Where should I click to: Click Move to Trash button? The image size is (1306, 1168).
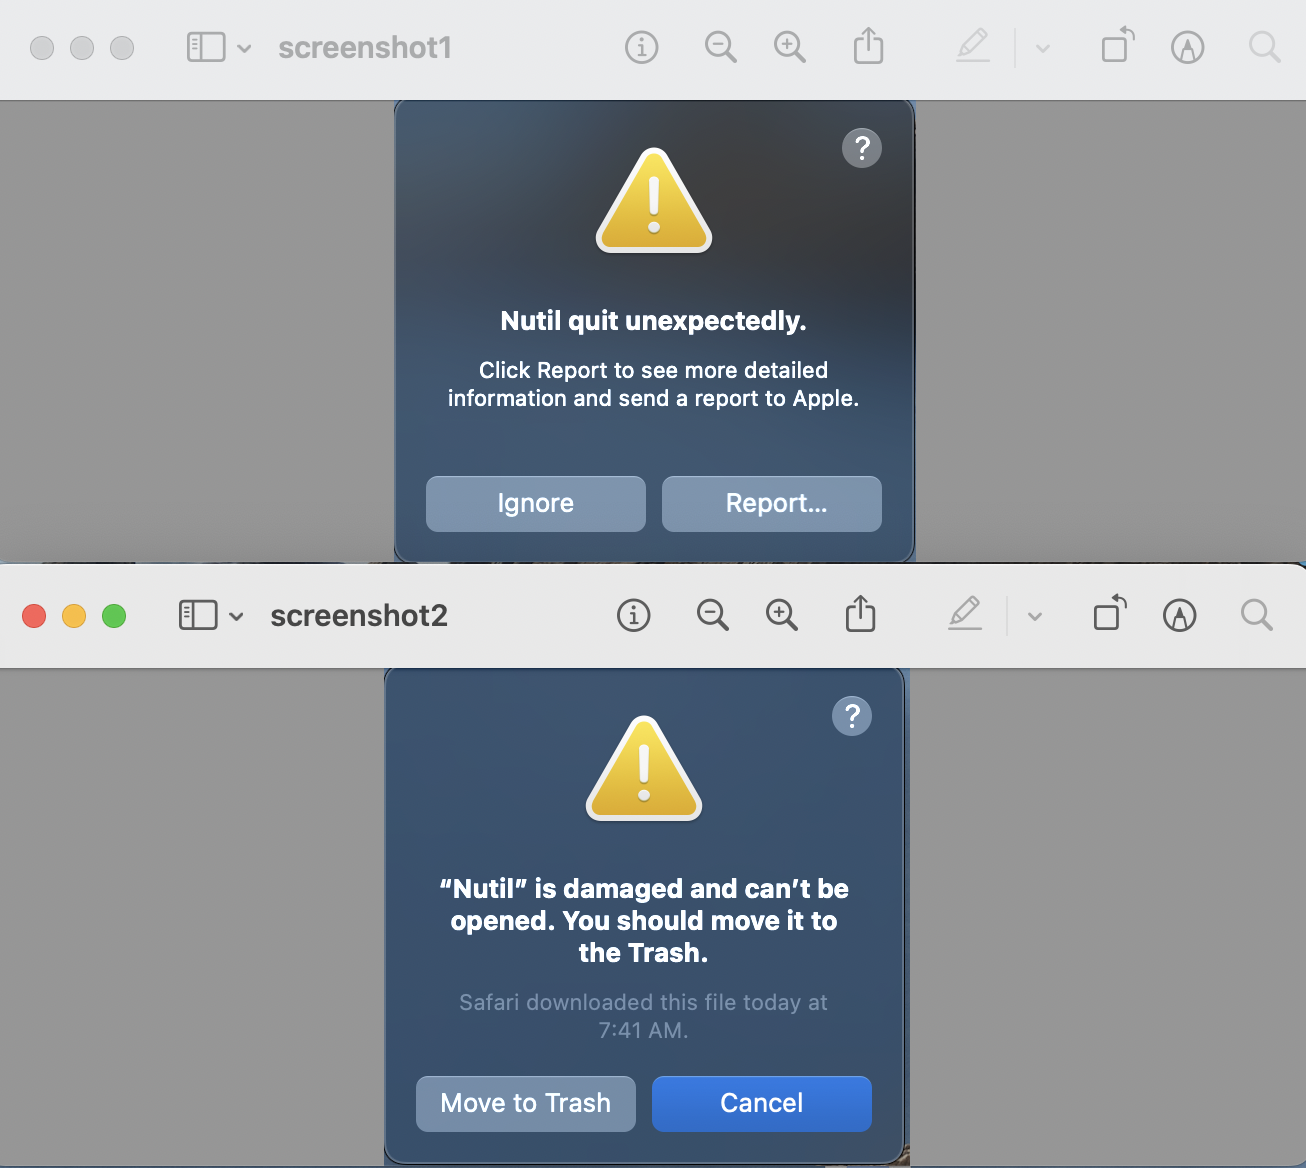pos(526,1104)
